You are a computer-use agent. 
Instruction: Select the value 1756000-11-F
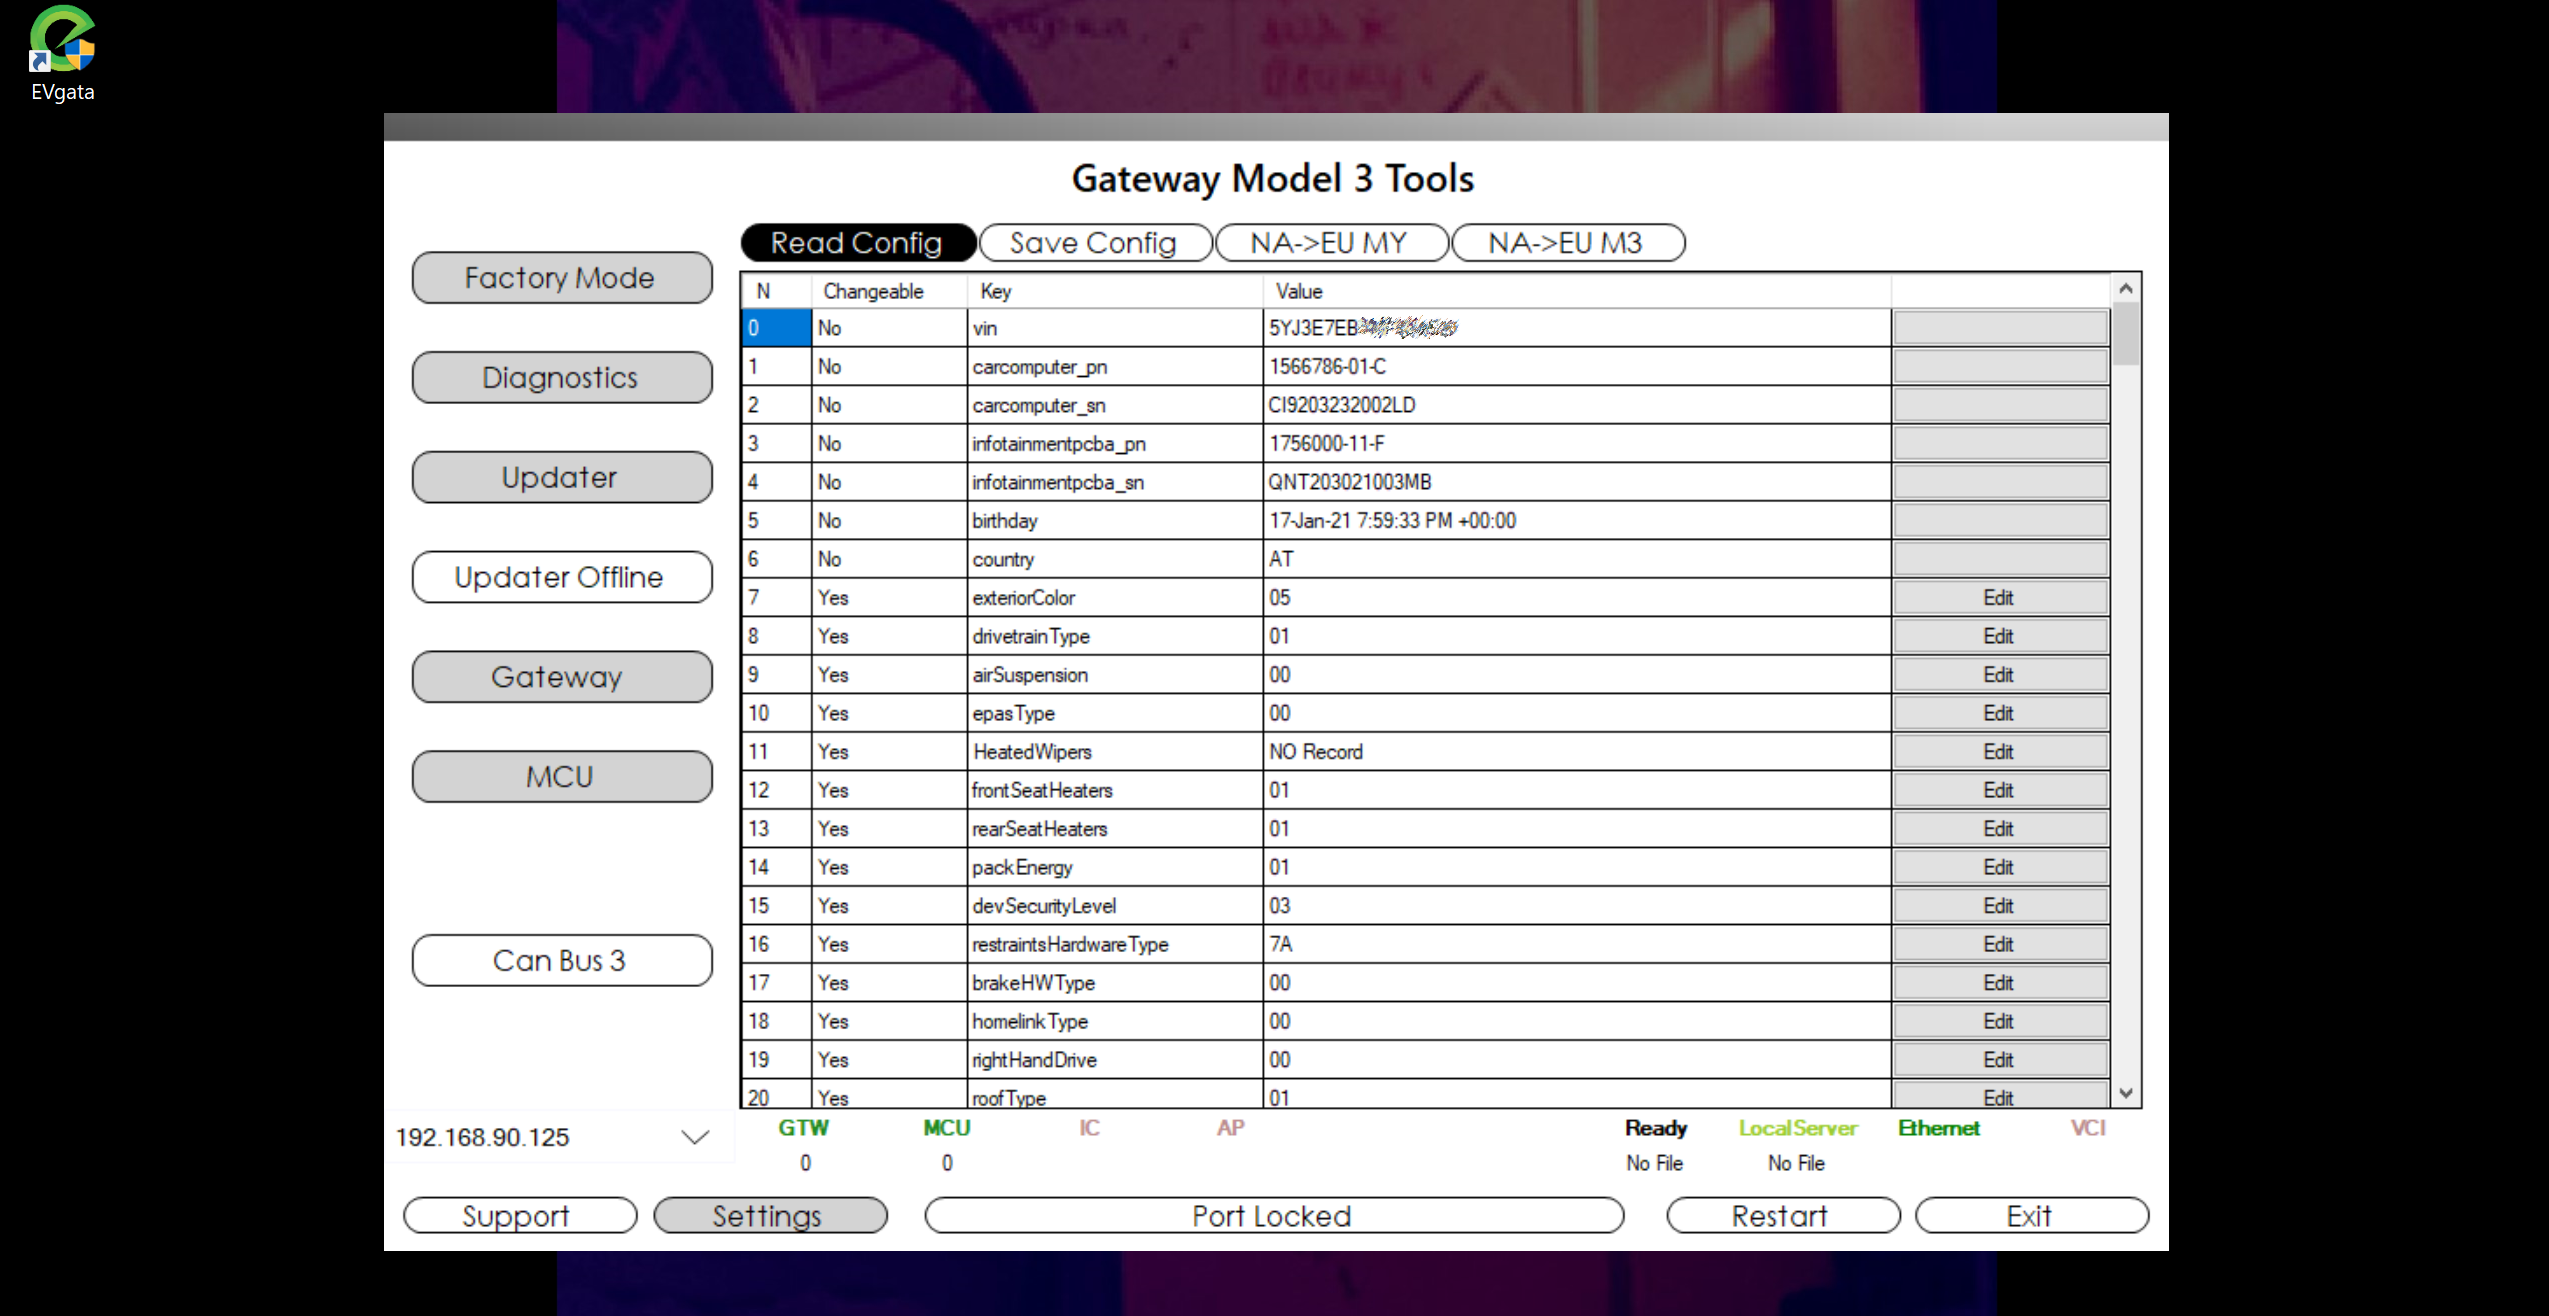(x=1577, y=444)
